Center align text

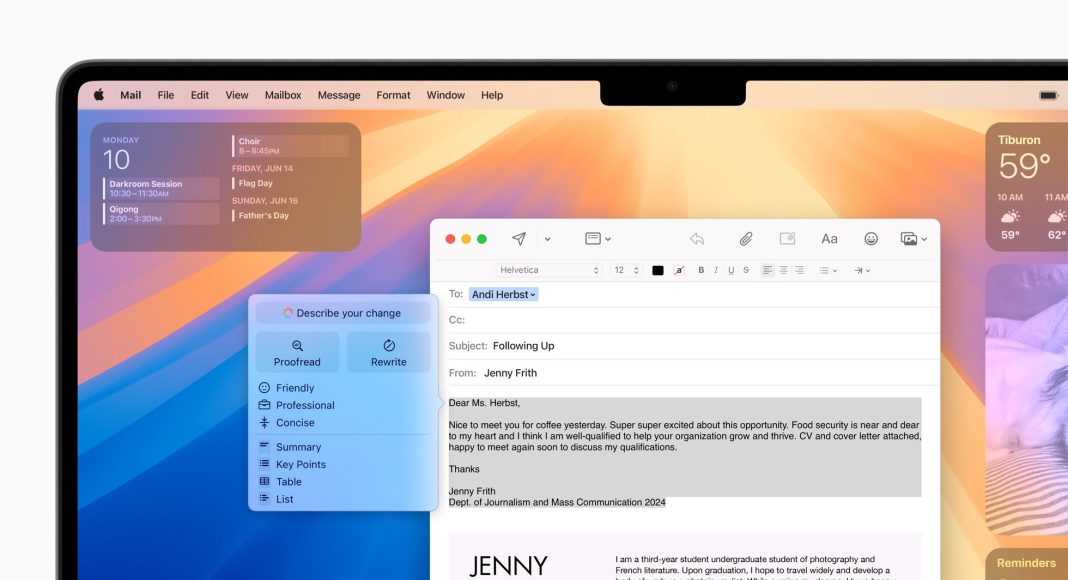(x=783, y=270)
